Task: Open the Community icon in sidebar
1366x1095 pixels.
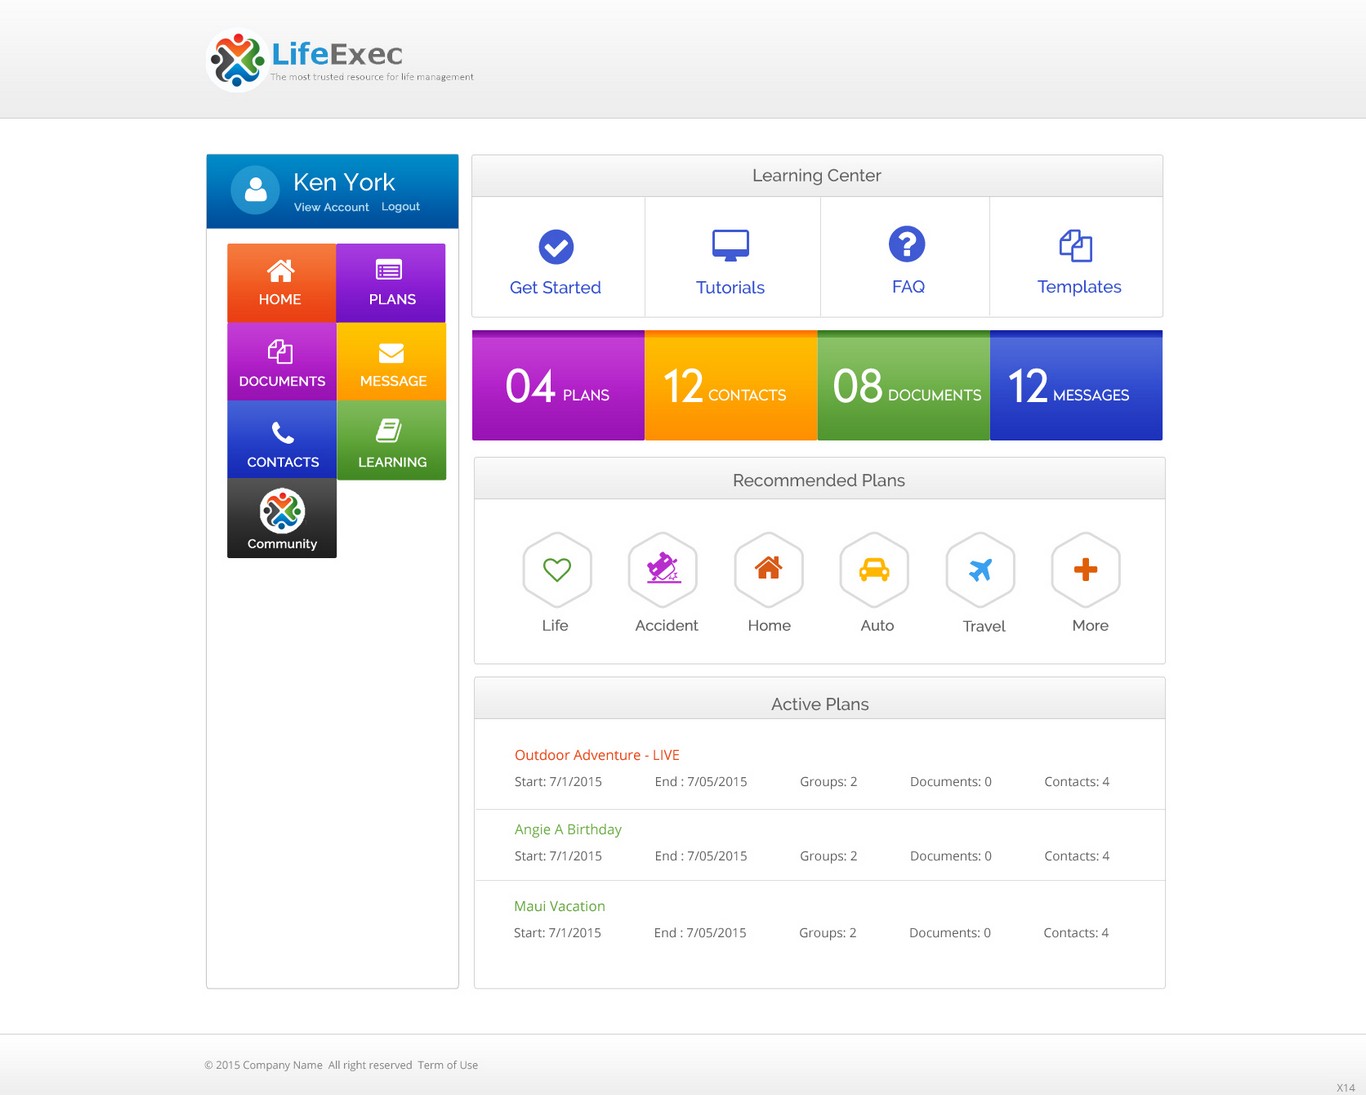Action: coord(281,518)
